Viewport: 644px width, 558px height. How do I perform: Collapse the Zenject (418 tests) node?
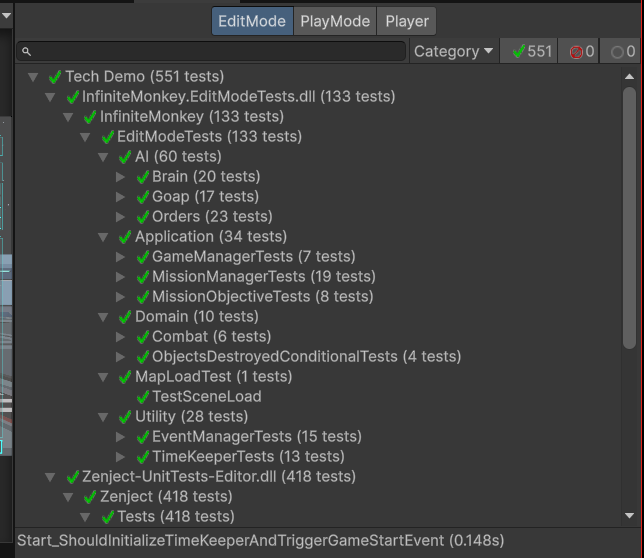[x=68, y=497]
